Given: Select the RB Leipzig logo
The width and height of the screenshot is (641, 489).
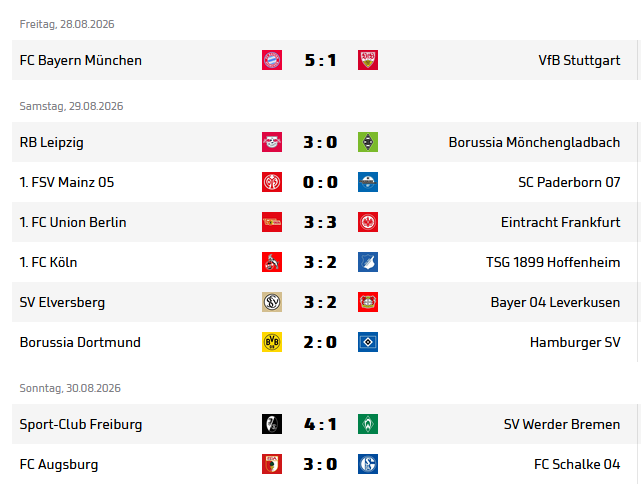Looking at the screenshot, I should point(272,142).
